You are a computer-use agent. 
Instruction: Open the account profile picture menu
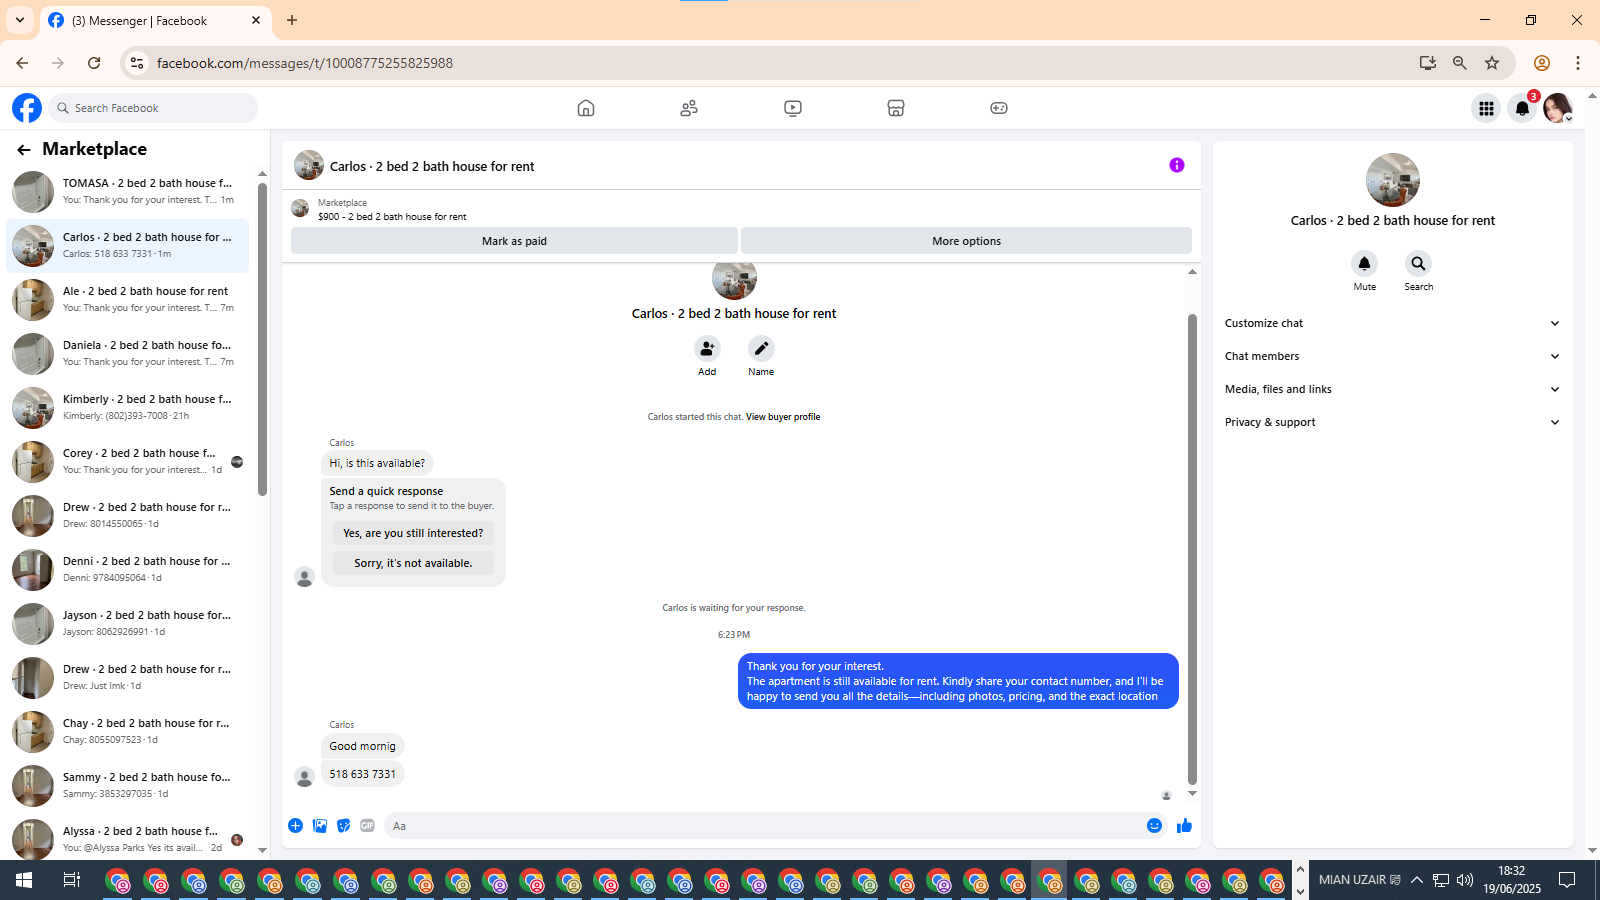(1558, 108)
